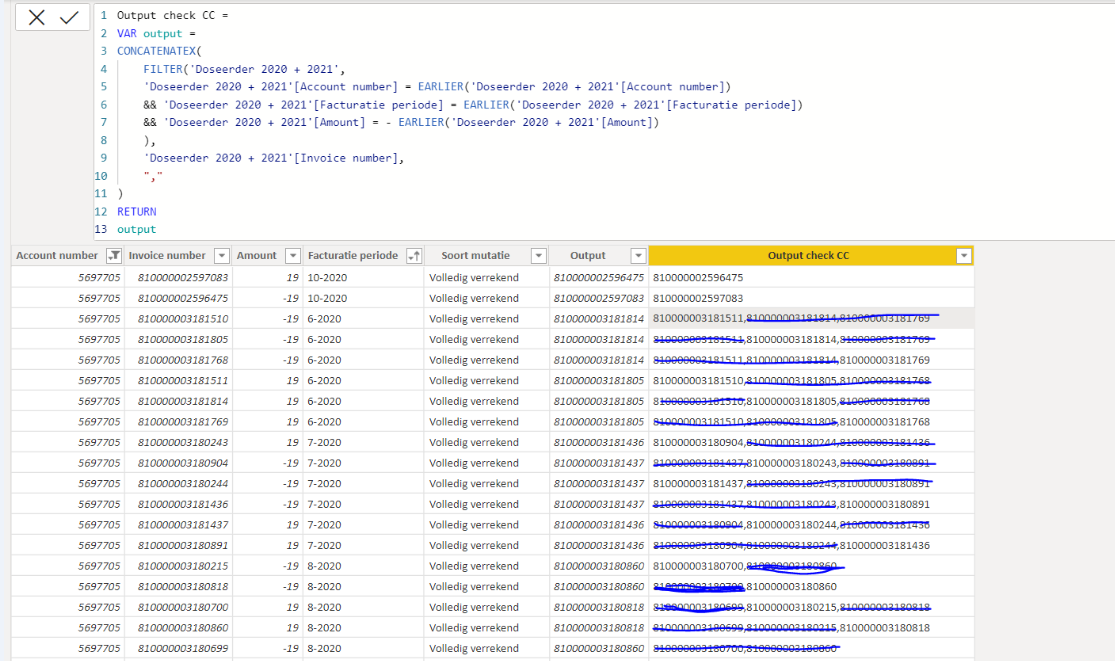
Task: Click invoice cell 810000003180244
Action: 183,483
